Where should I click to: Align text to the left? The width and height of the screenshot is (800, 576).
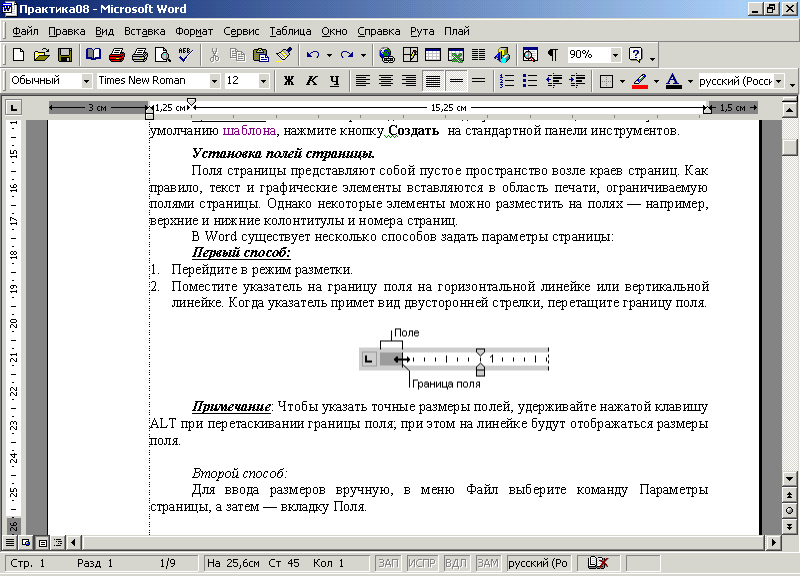[363, 81]
